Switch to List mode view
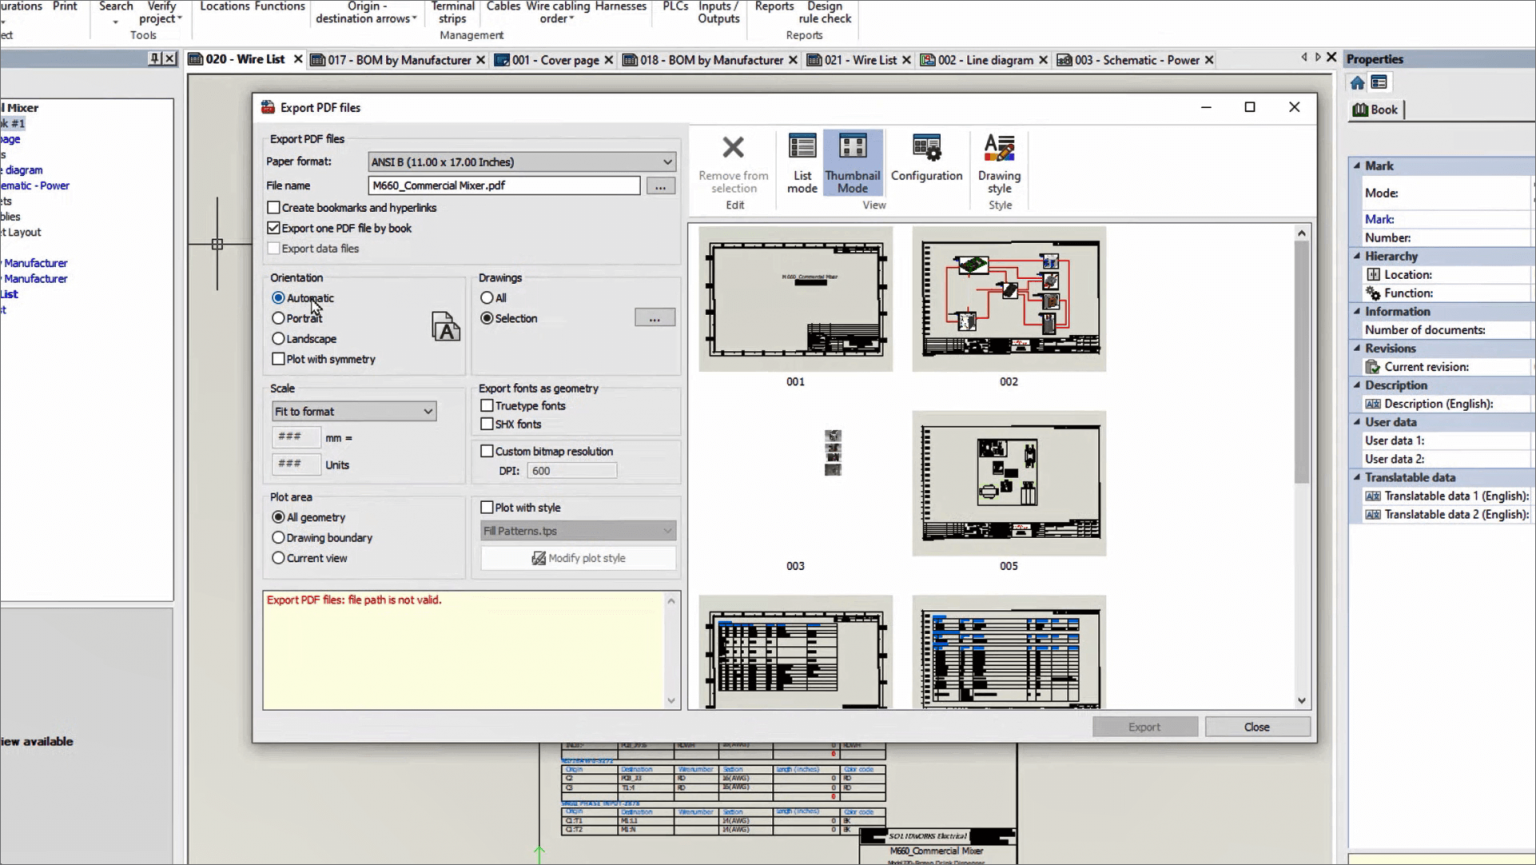Viewport: 1536px width, 865px height. pyautogui.click(x=802, y=162)
